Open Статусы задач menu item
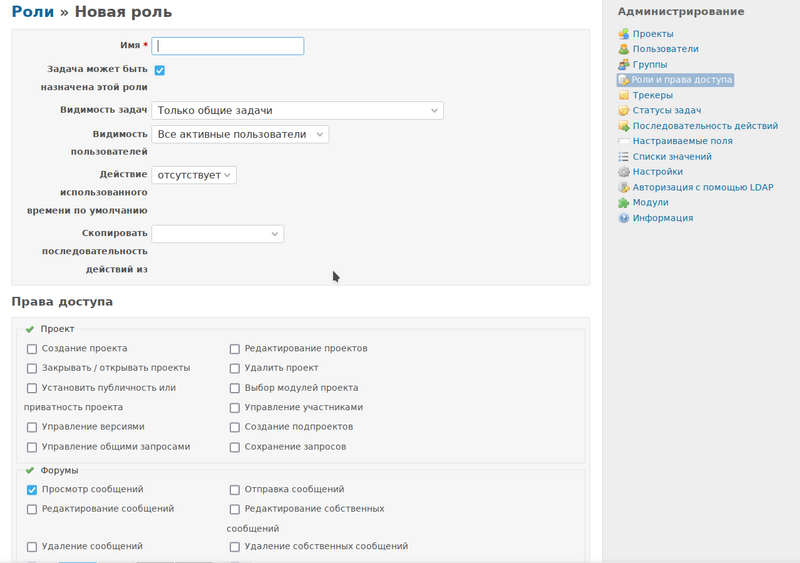This screenshot has width=800, height=563. click(667, 110)
